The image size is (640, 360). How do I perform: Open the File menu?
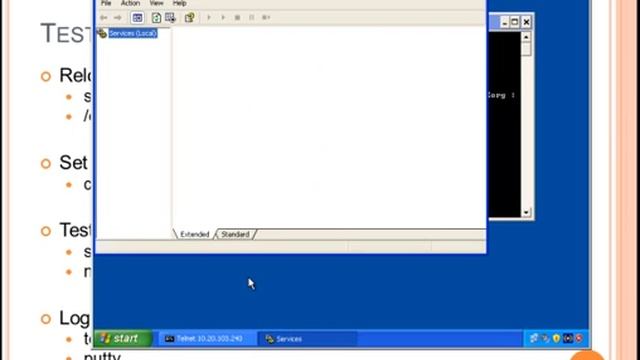(x=106, y=3)
